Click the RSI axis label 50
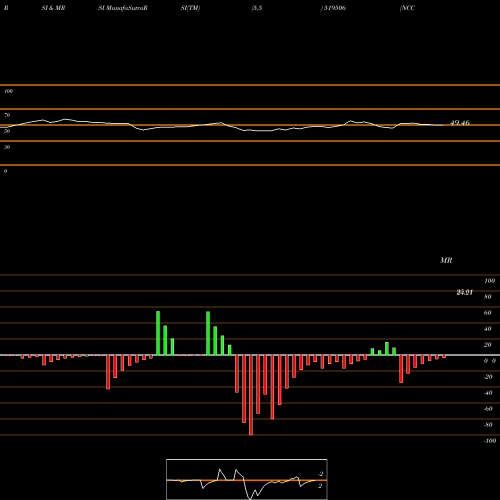This screenshot has width=500, height=500. click(x=7, y=131)
